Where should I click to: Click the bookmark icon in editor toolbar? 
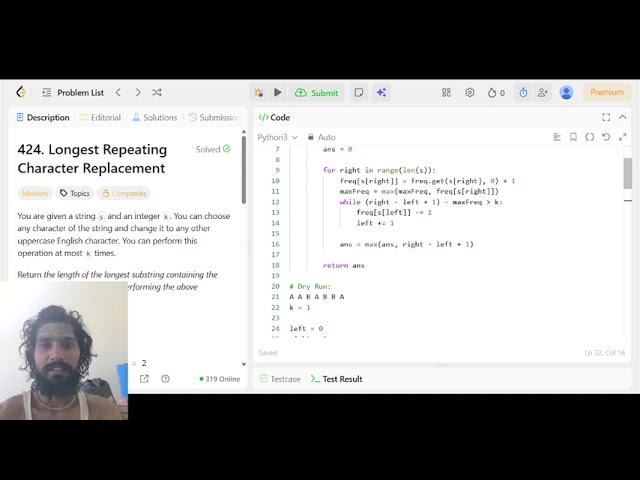click(573, 137)
